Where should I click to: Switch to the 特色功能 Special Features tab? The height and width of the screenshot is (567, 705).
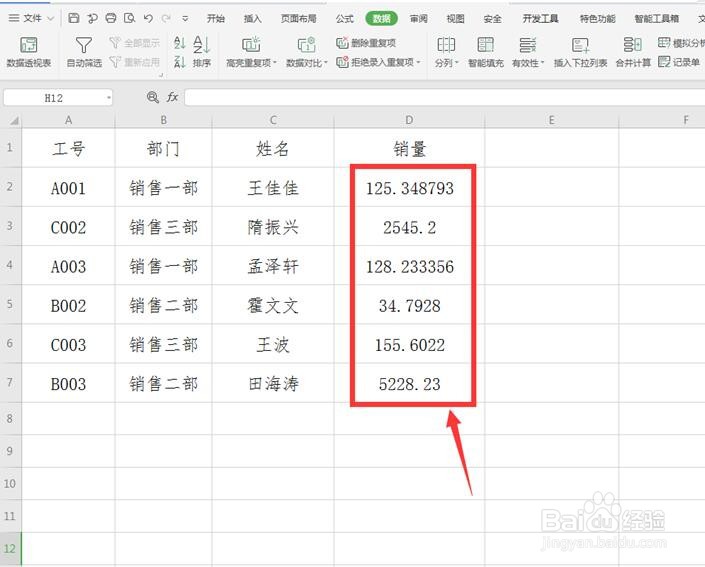(x=598, y=18)
